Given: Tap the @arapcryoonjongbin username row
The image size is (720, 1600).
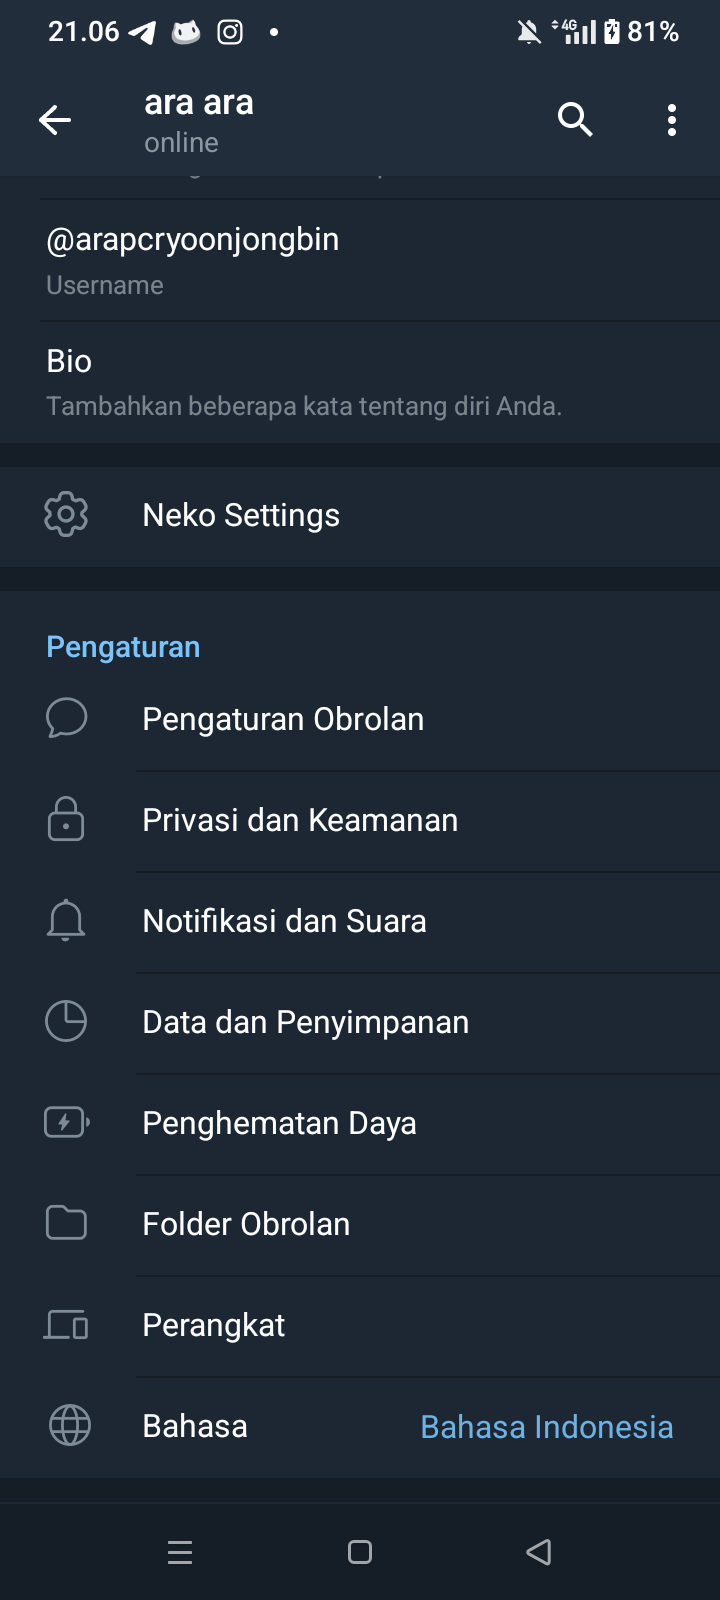Looking at the screenshot, I should tap(193, 260).
